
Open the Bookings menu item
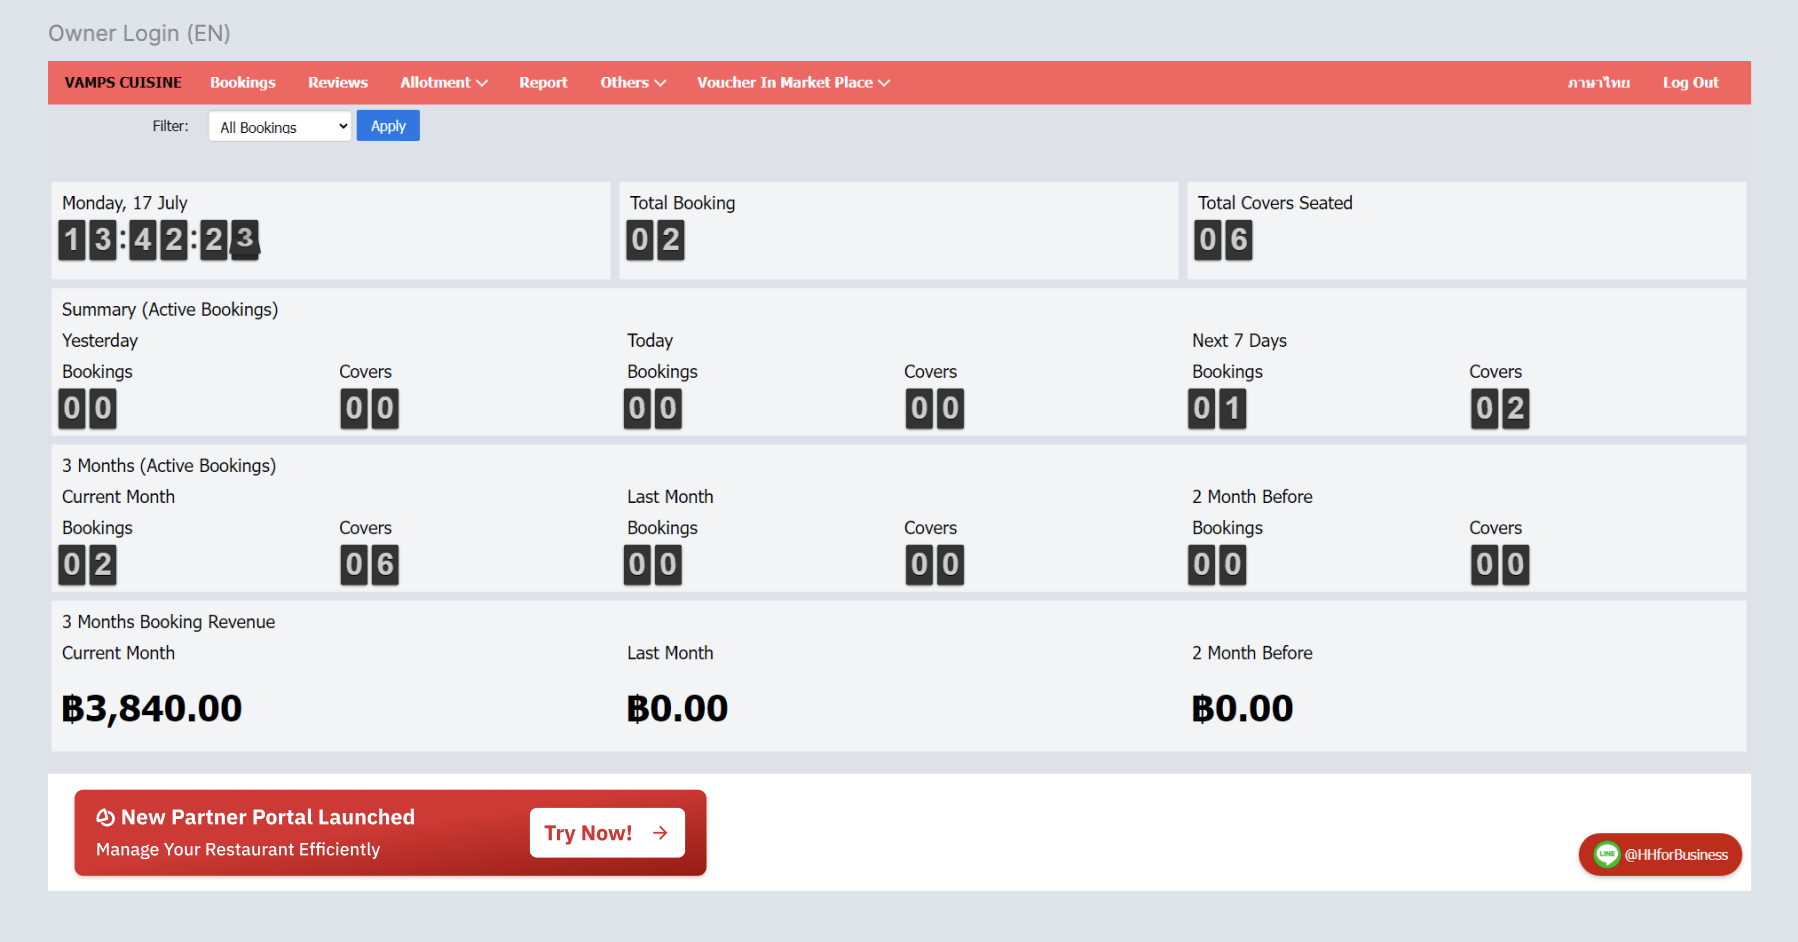tap(242, 83)
